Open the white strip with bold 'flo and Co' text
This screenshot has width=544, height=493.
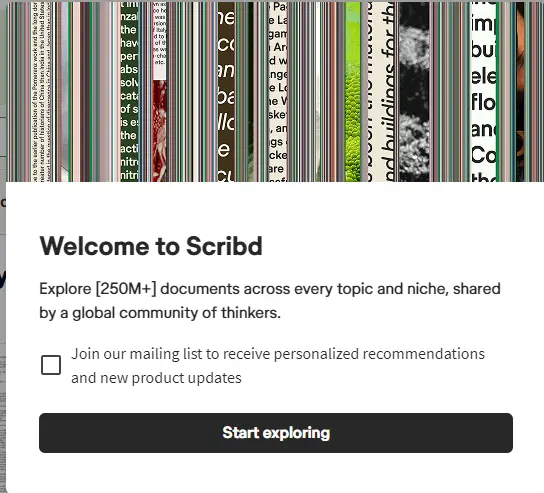point(483,91)
